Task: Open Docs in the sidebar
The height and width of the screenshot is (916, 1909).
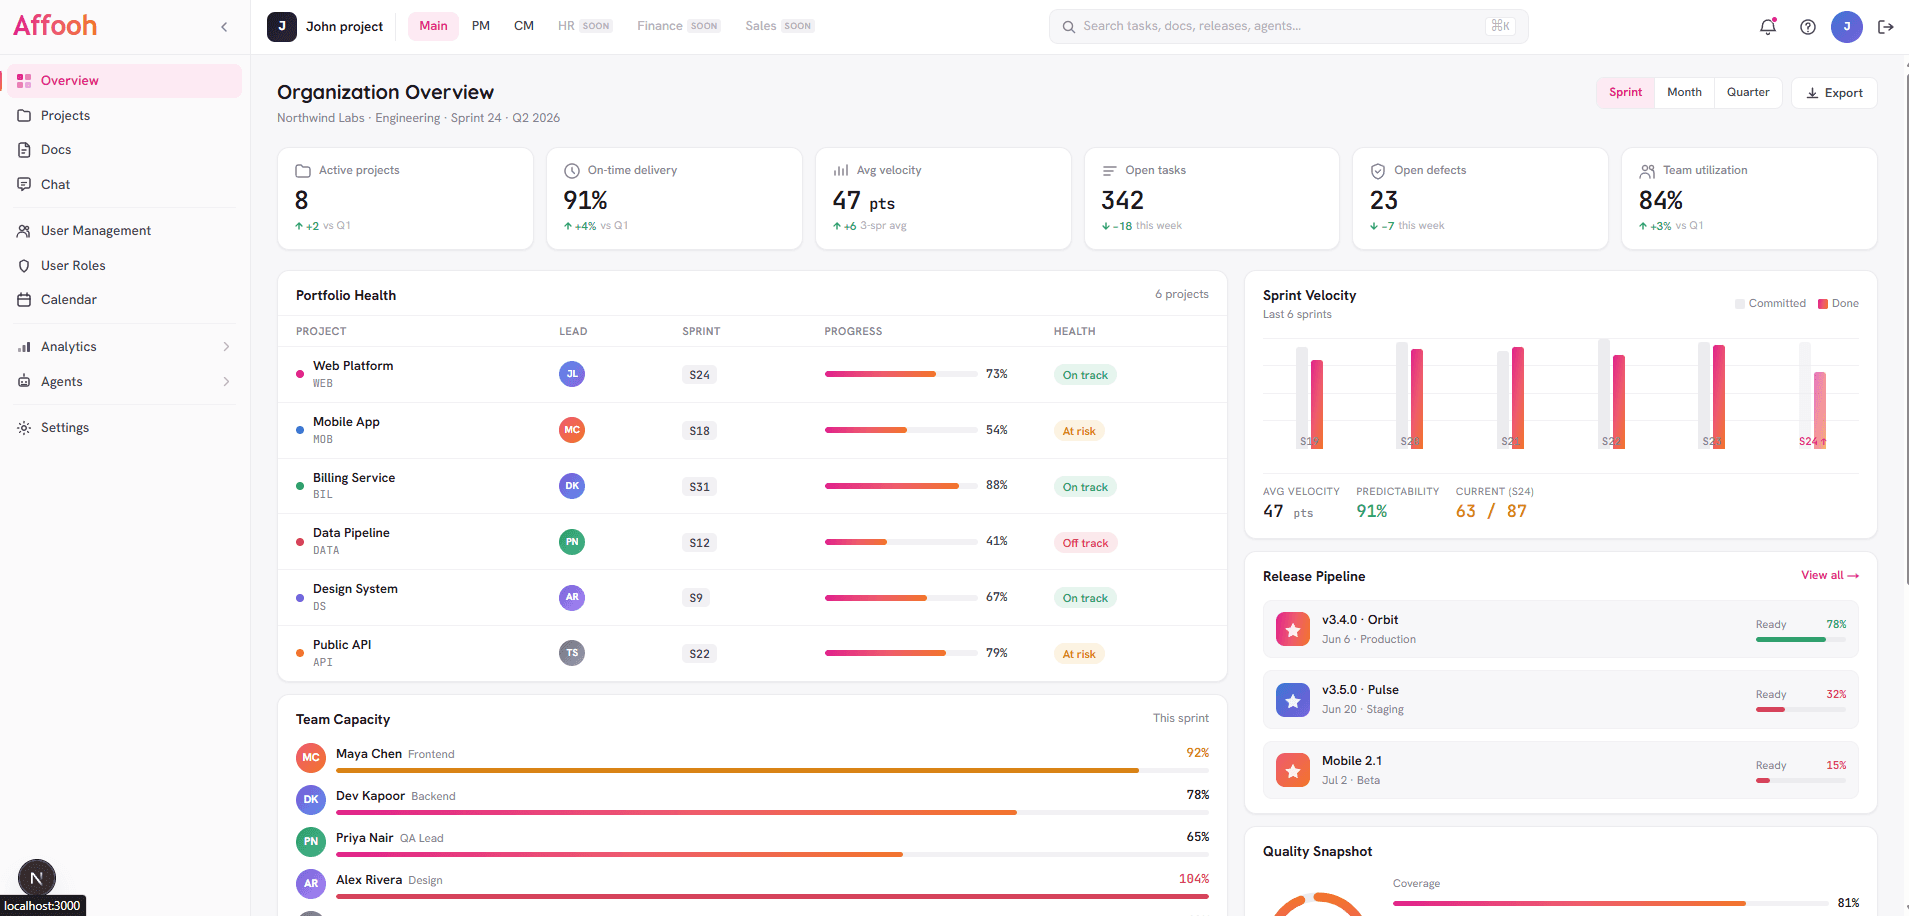Action: [125, 150]
